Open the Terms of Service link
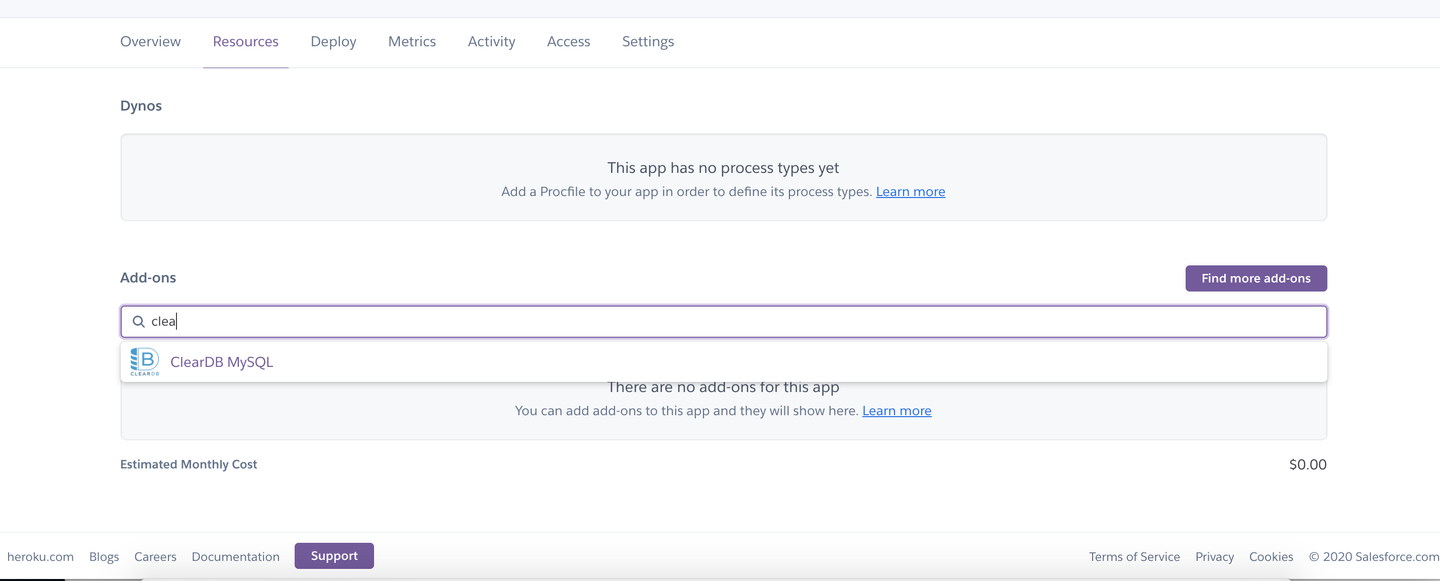Screen dimensions: 1440x581 1134,557
